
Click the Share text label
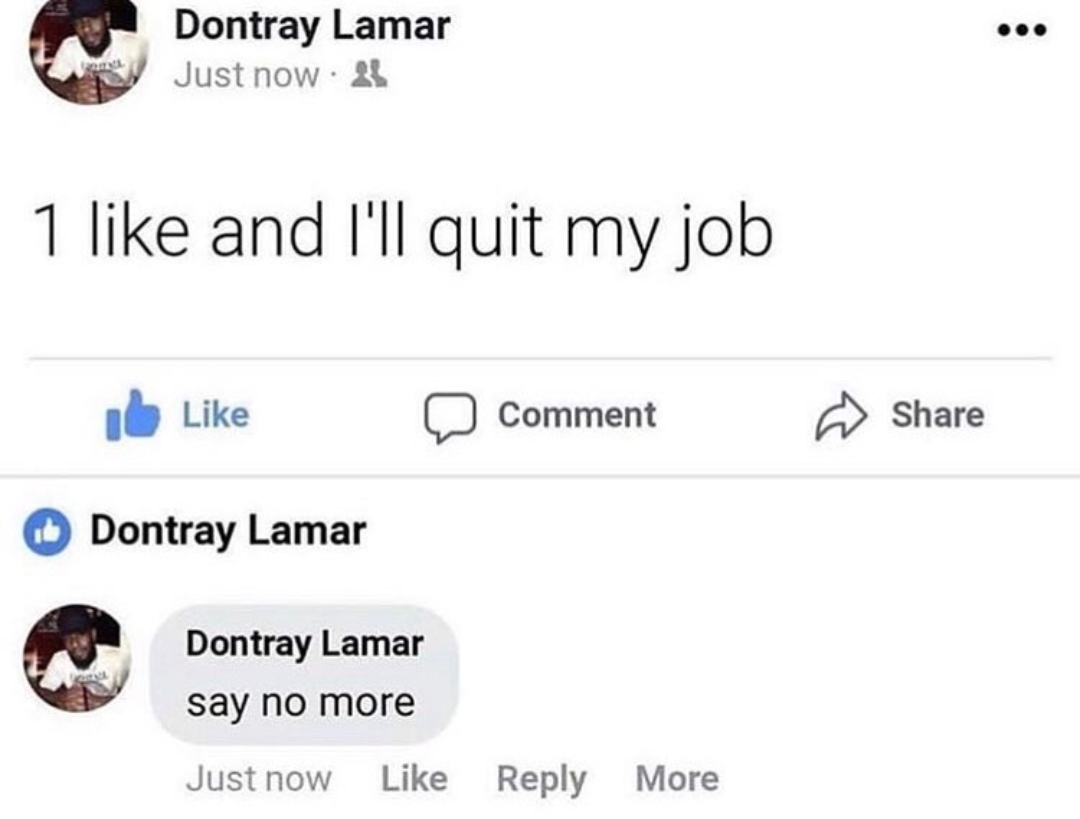click(x=937, y=415)
